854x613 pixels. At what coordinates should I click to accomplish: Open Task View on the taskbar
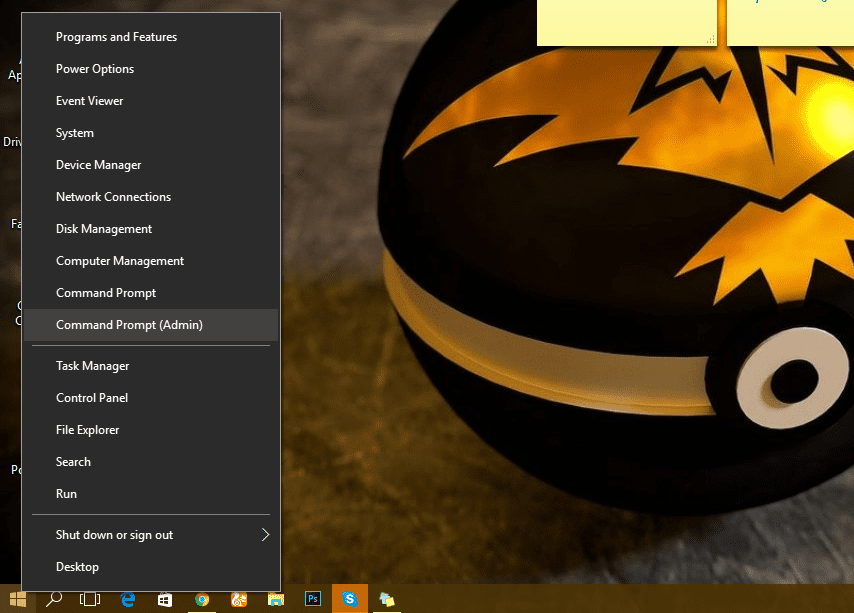tap(90, 599)
